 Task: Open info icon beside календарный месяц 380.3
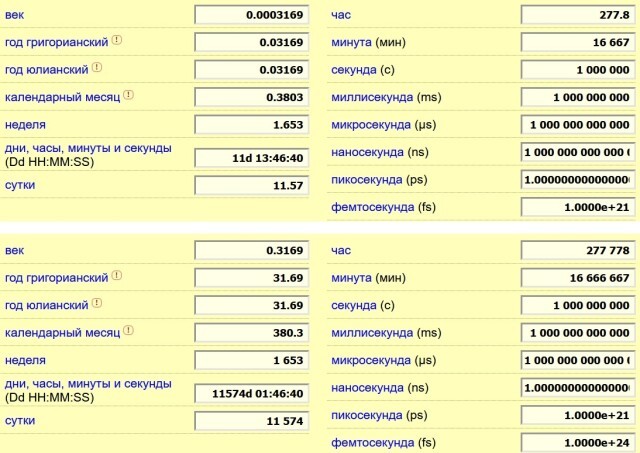[x=129, y=331]
